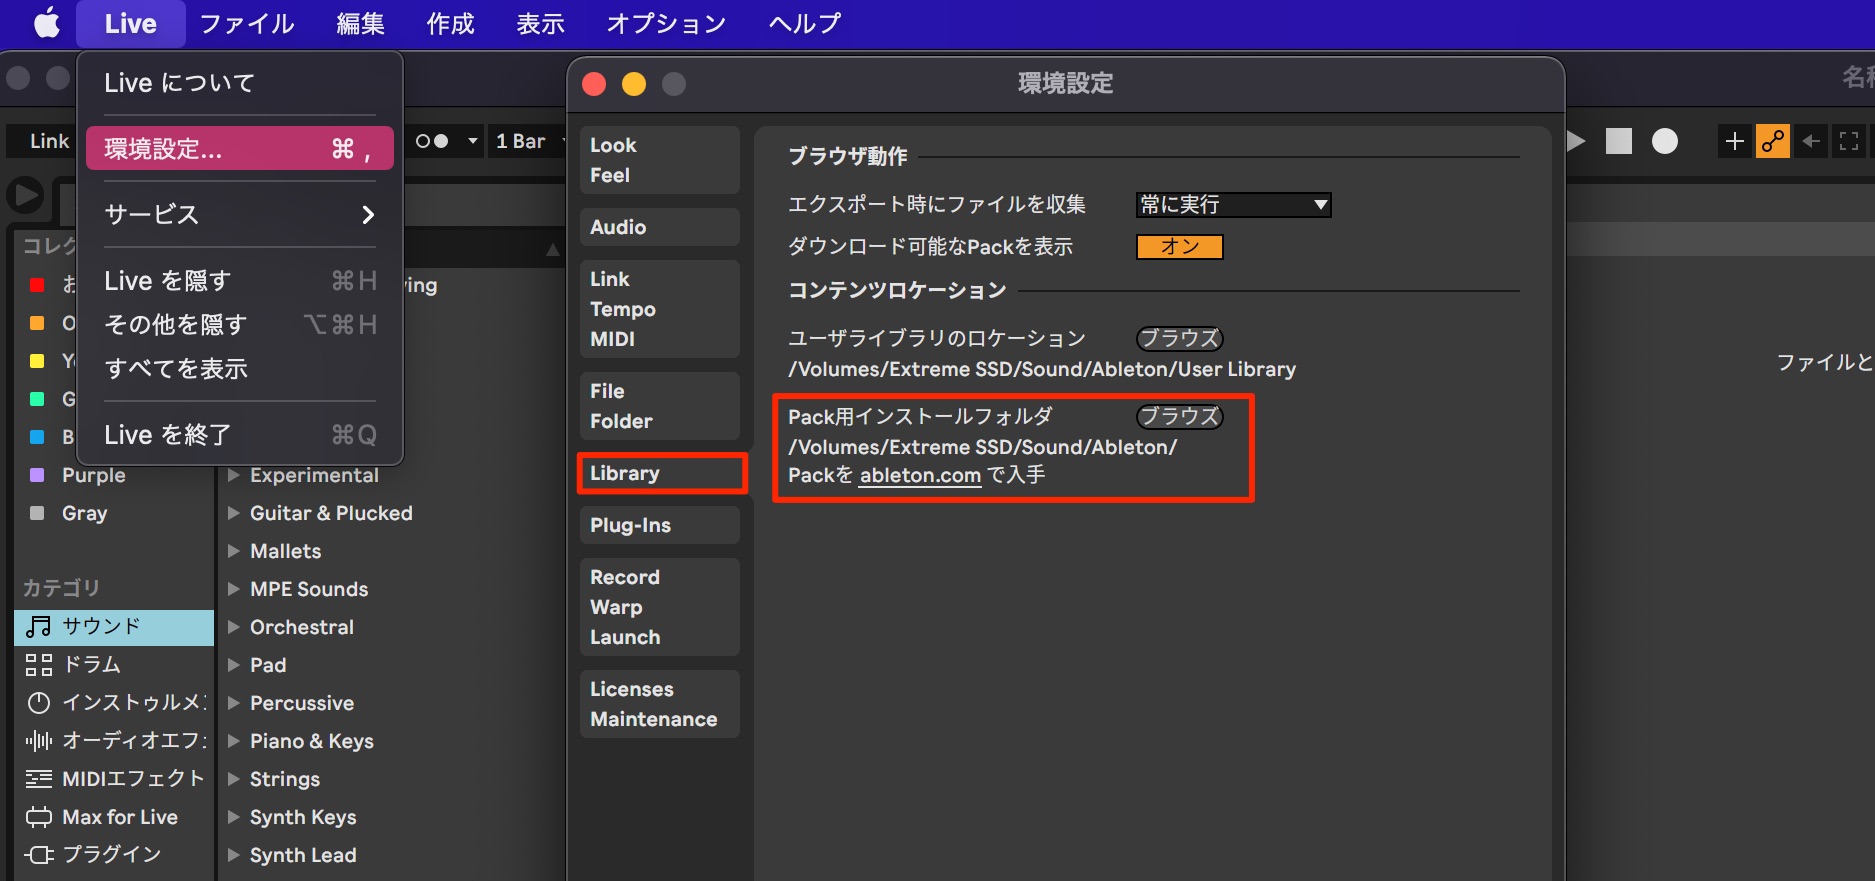Browse for Pack install folder

[1179, 417]
